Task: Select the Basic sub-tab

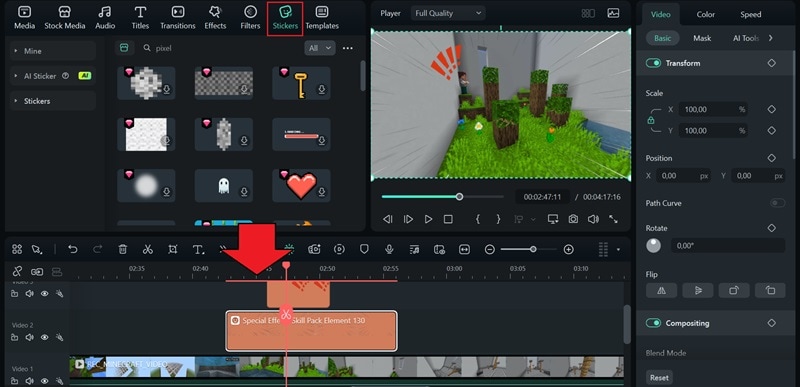Action: [663, 38]
